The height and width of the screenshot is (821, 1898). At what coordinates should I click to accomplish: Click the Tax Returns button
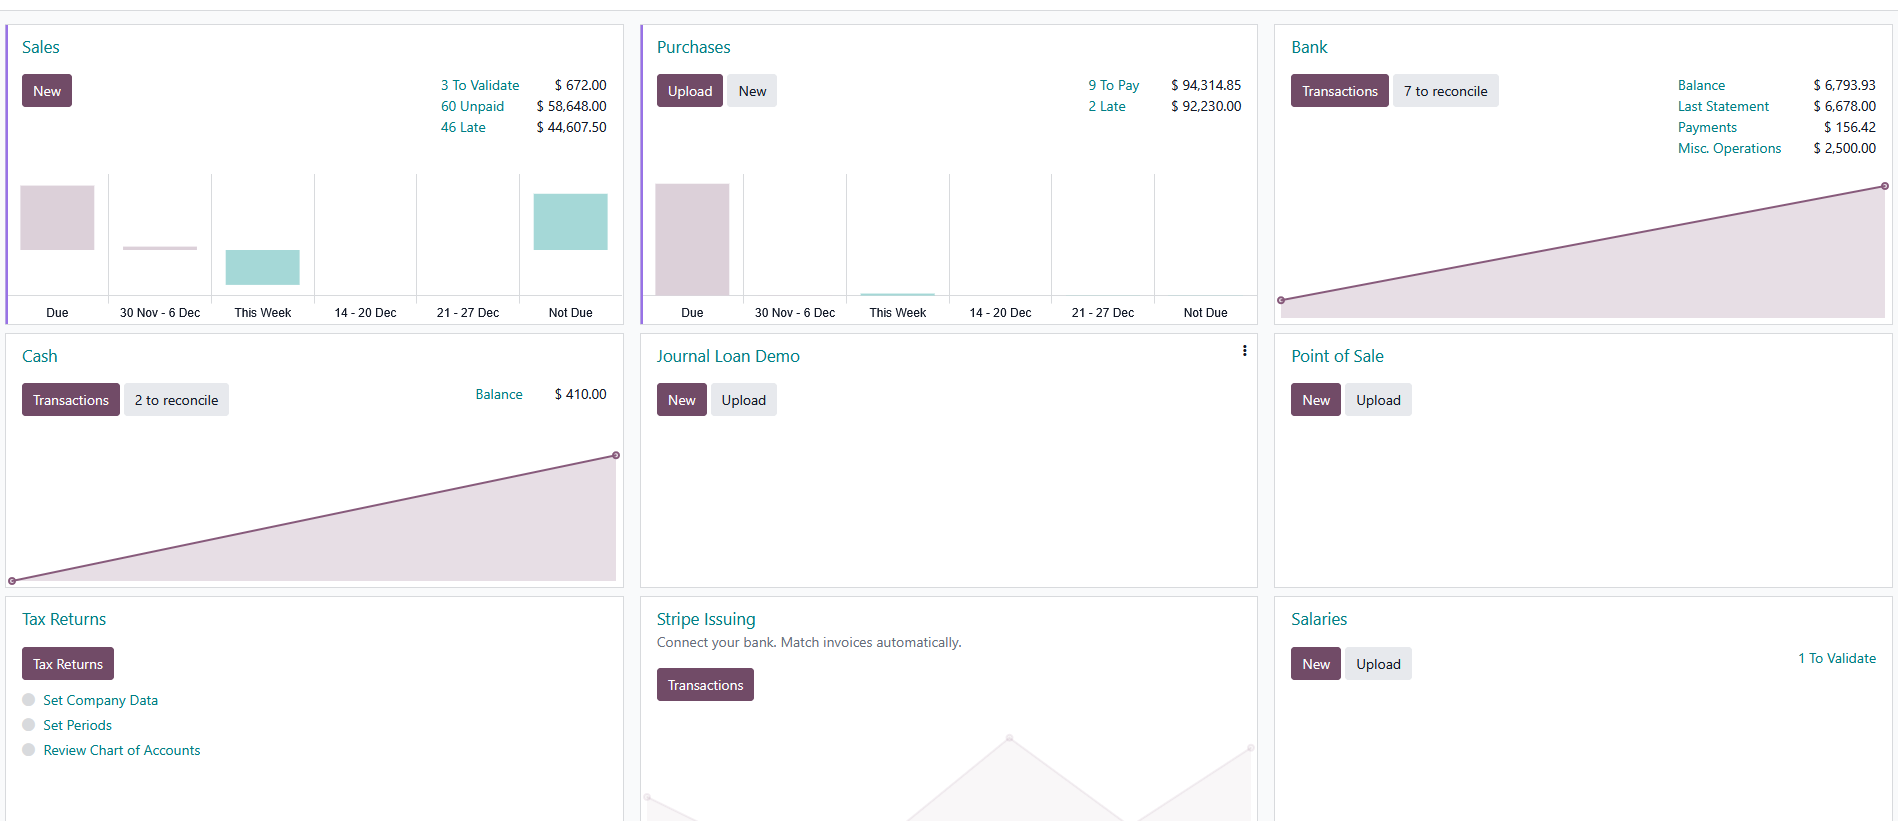point(68,664)
